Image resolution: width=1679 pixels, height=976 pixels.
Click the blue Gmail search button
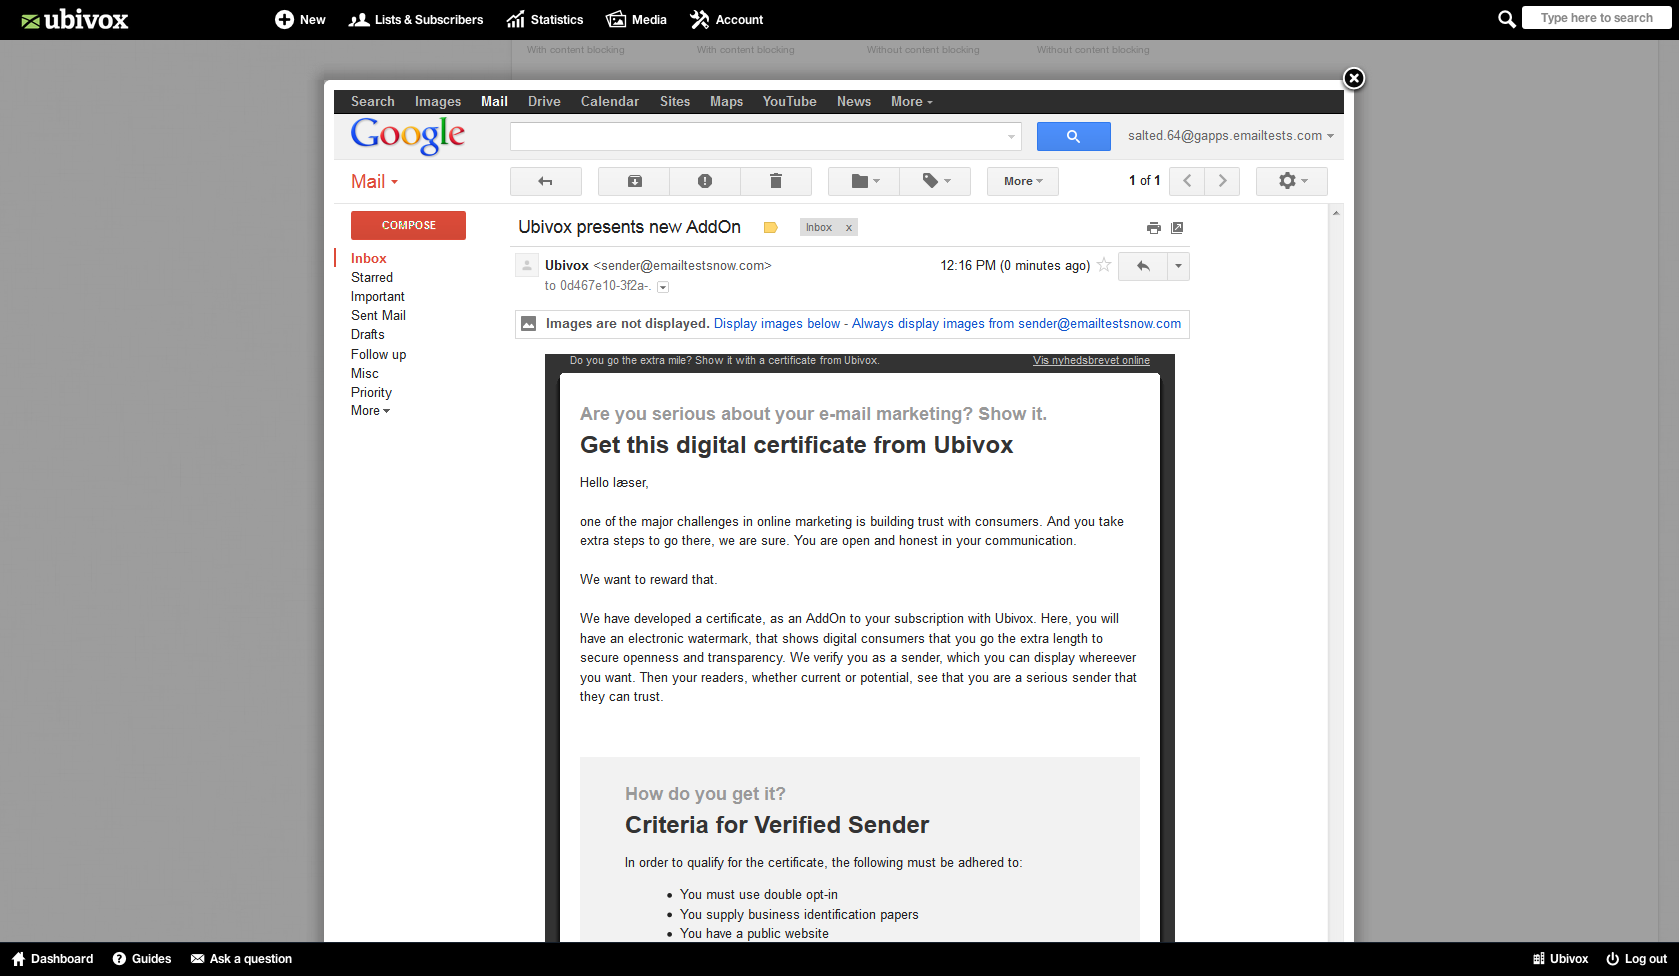1073,136
